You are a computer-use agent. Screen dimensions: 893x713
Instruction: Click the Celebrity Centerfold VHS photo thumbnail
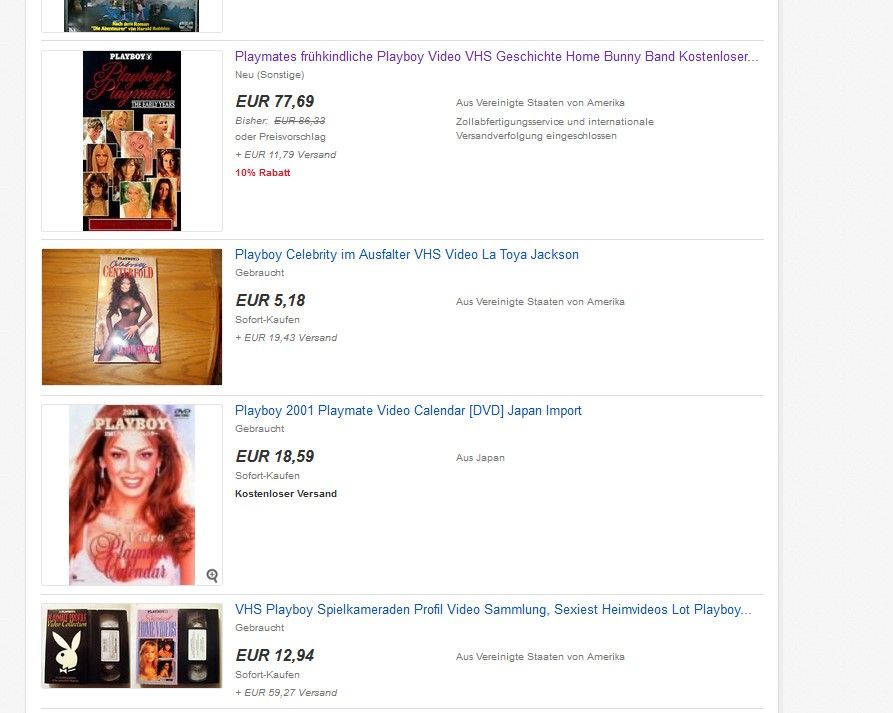[x=132, y=317]
